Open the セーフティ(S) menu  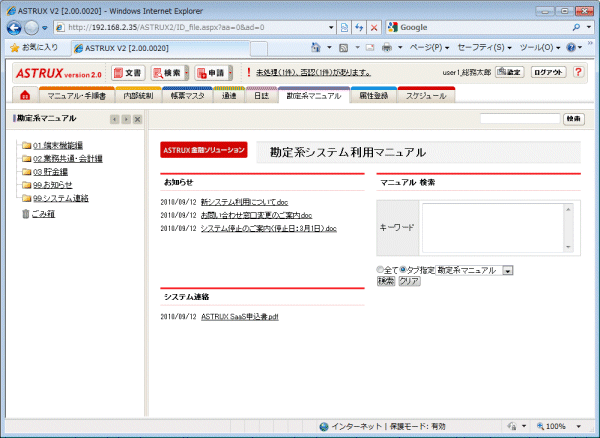(484, 48)
